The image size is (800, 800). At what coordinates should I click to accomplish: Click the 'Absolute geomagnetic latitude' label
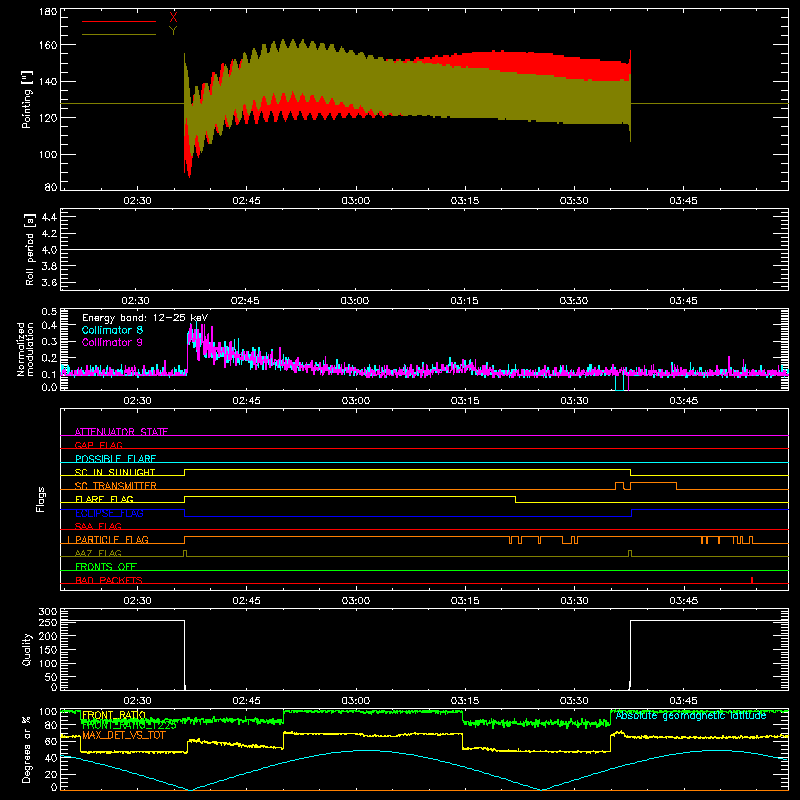[691, 716]
